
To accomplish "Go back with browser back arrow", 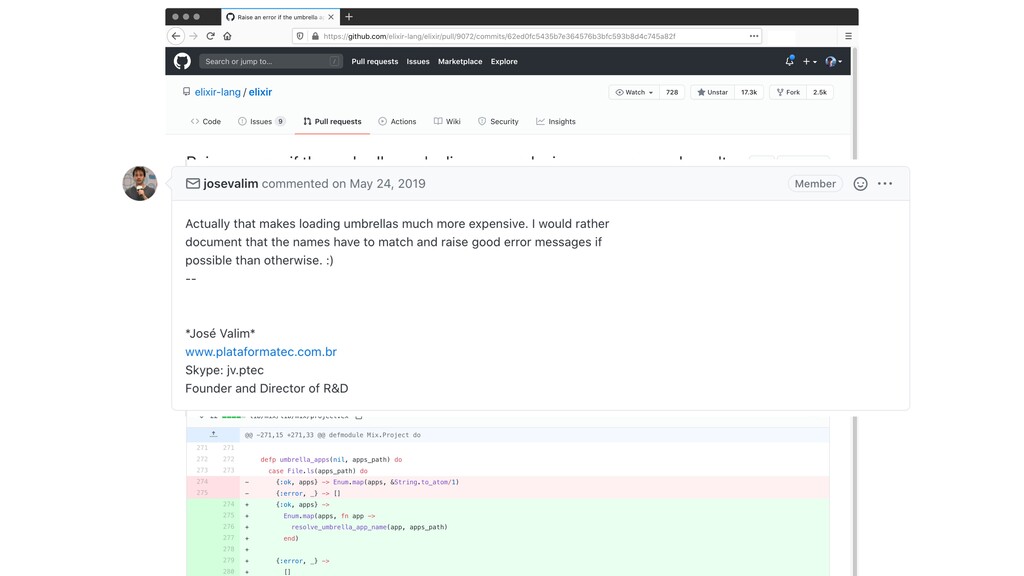I will coord(176,36).
